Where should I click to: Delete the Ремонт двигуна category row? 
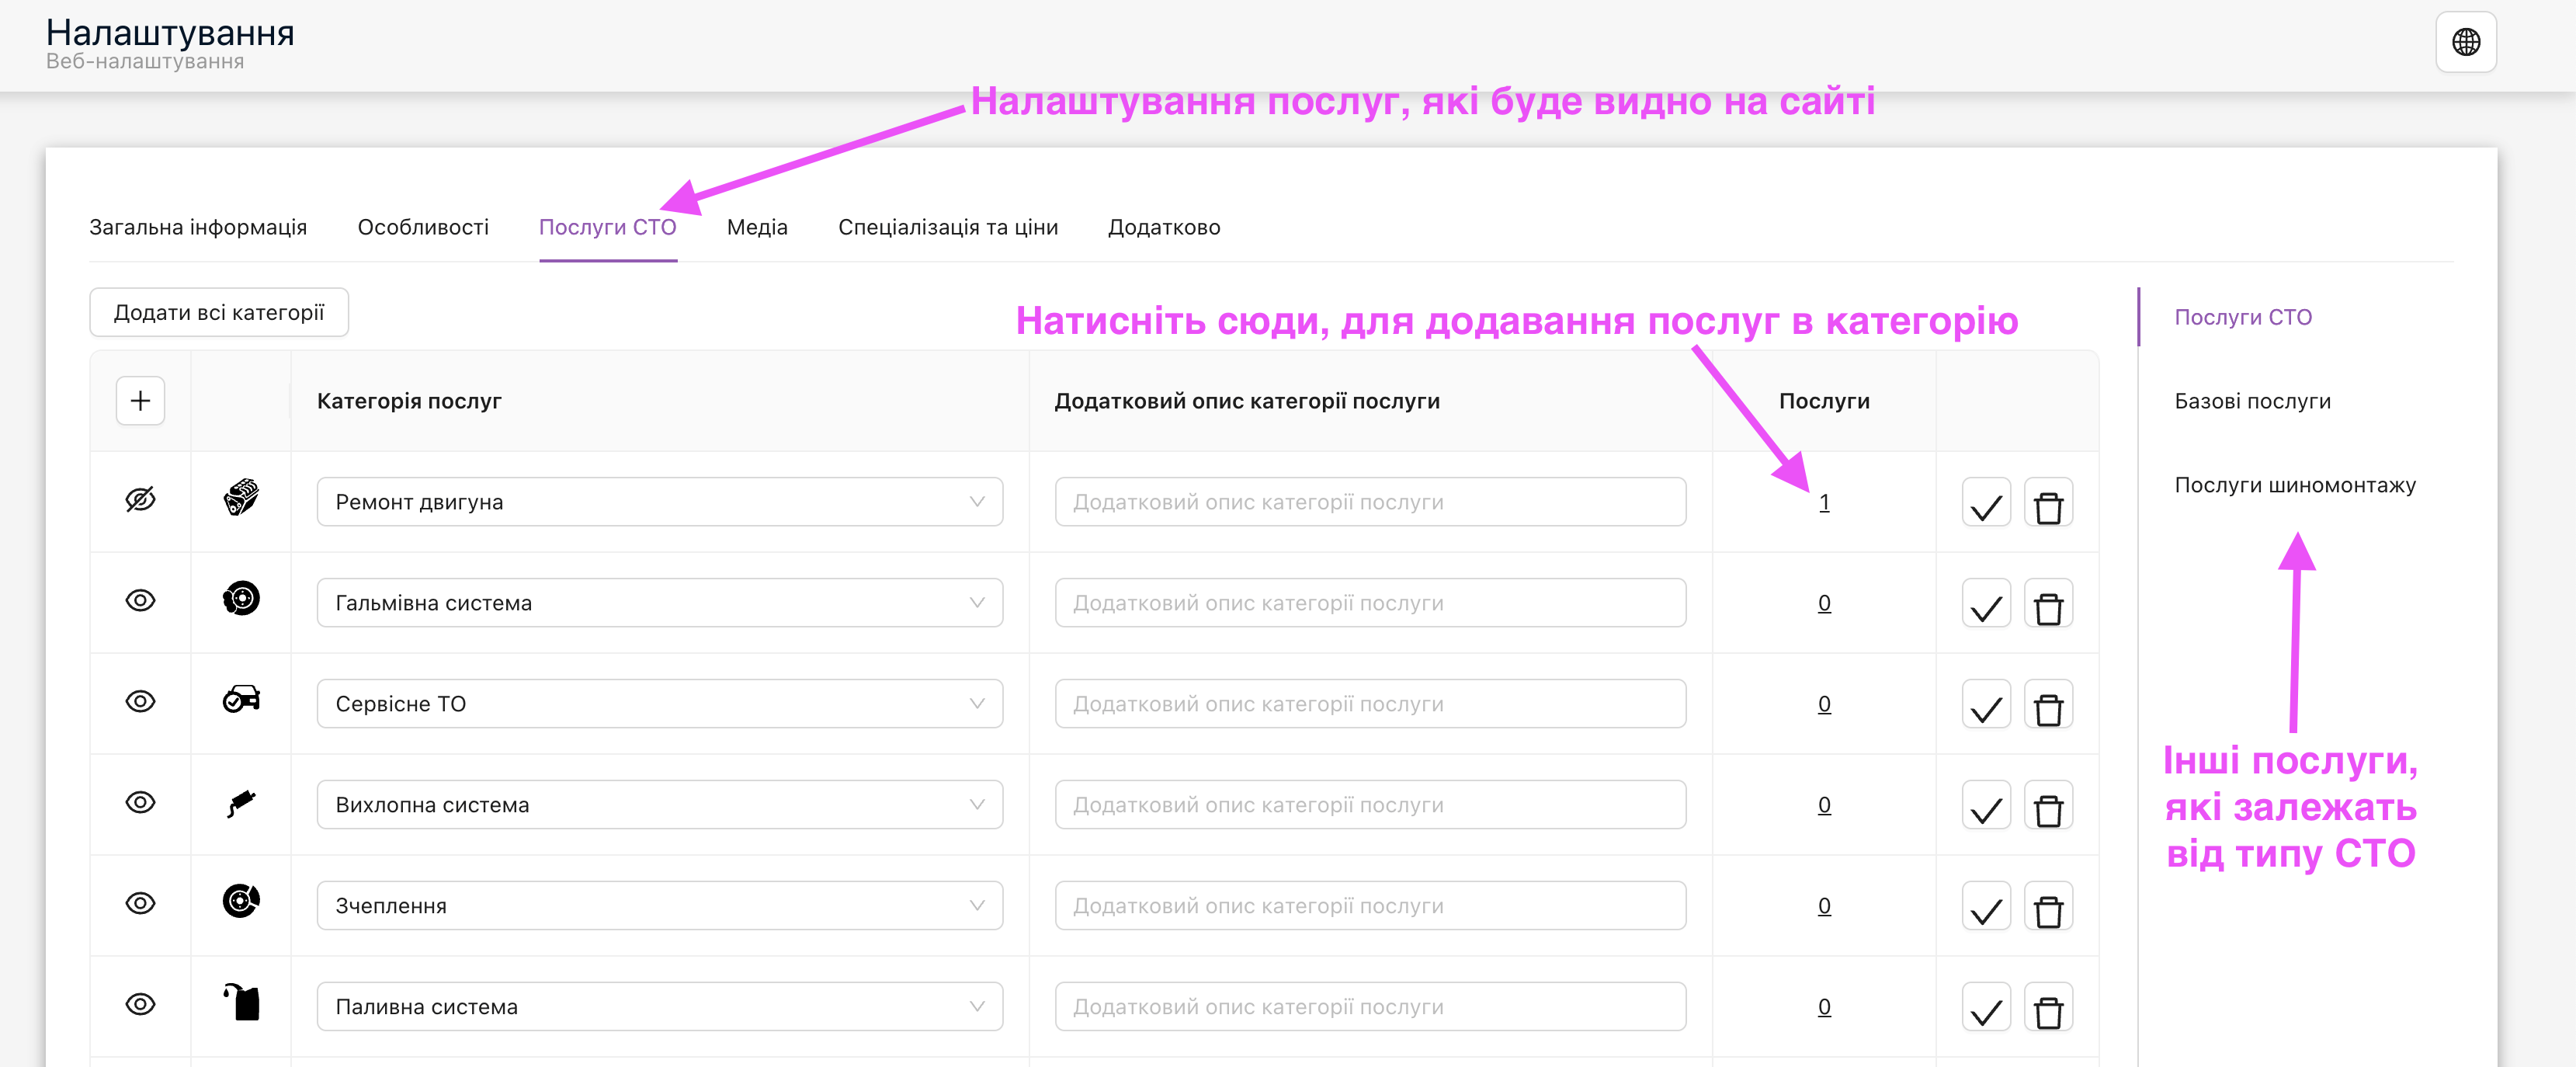[x=2047, y=505]
